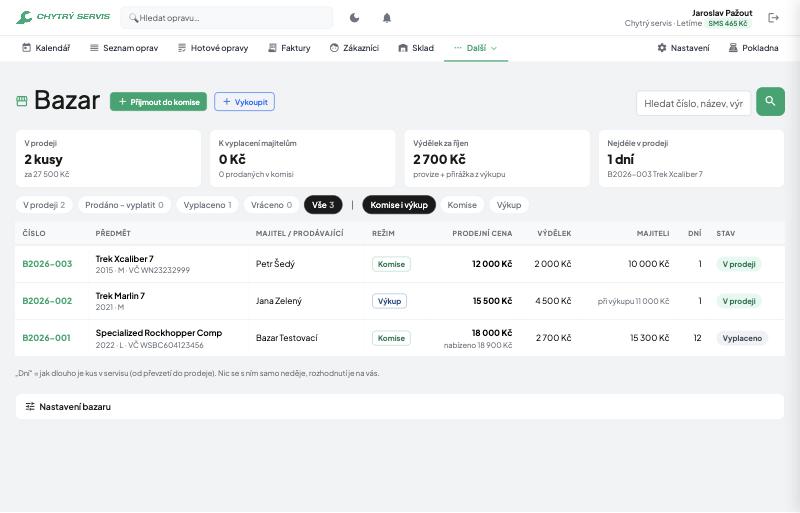Click the logout icon
Image resolution: width=800 pixels, height=513 pixels.
[773, 18]
